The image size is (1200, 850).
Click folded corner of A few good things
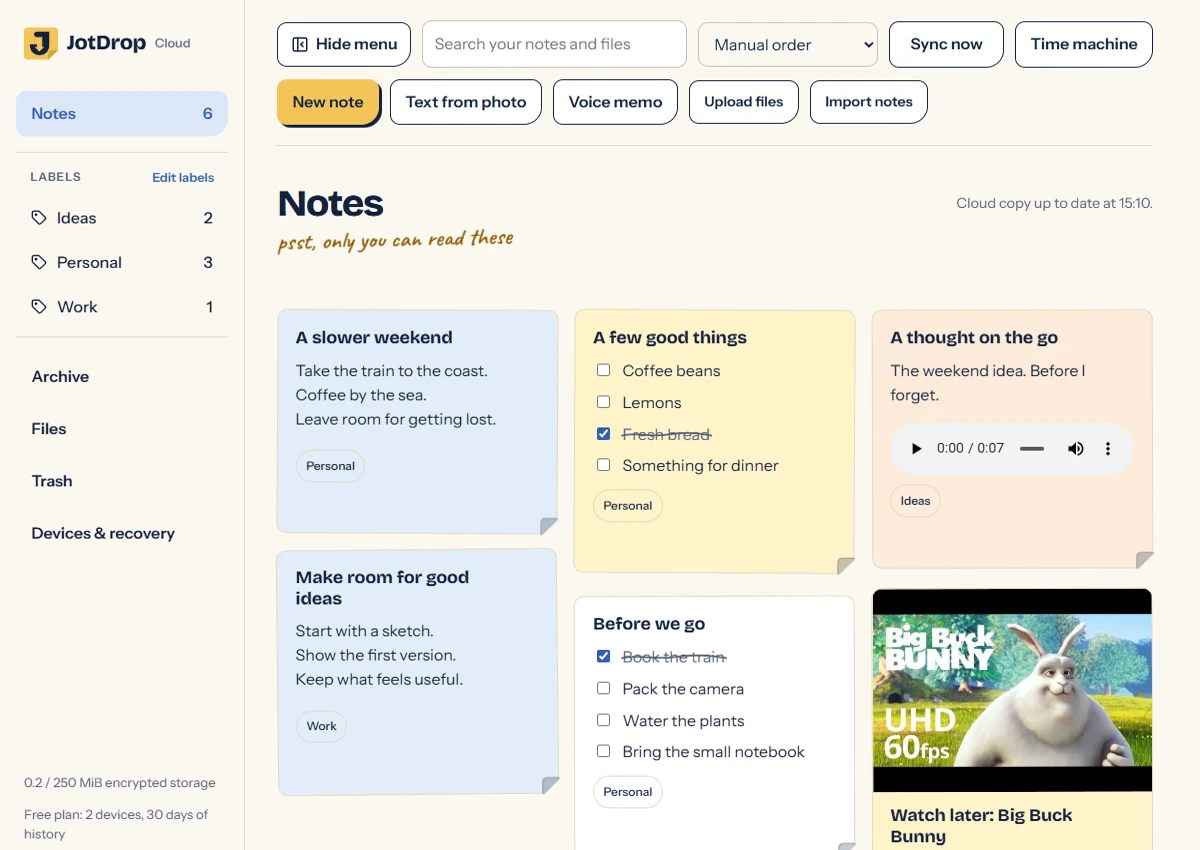pyautogui.click(x=846, y=566)
